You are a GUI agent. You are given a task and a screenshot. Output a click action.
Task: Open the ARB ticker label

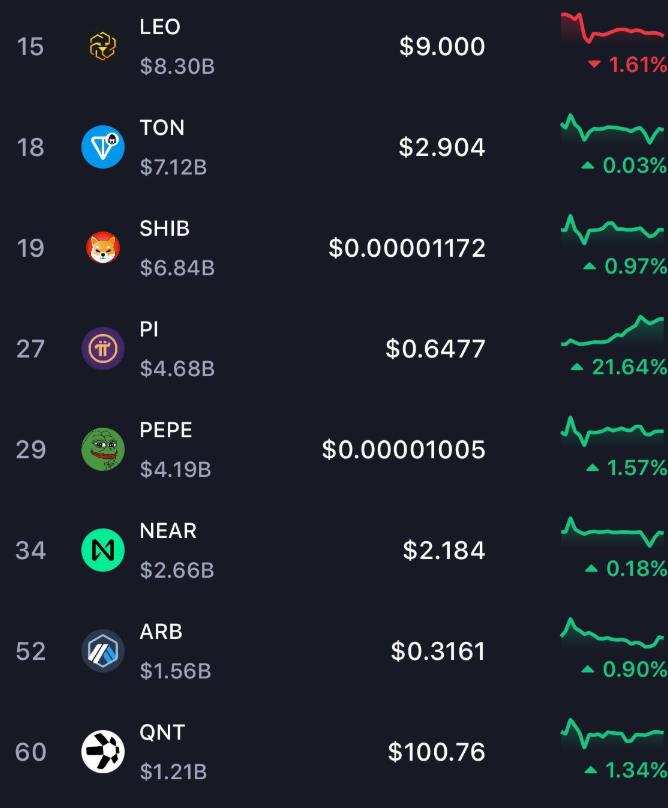tap(161, 632)
